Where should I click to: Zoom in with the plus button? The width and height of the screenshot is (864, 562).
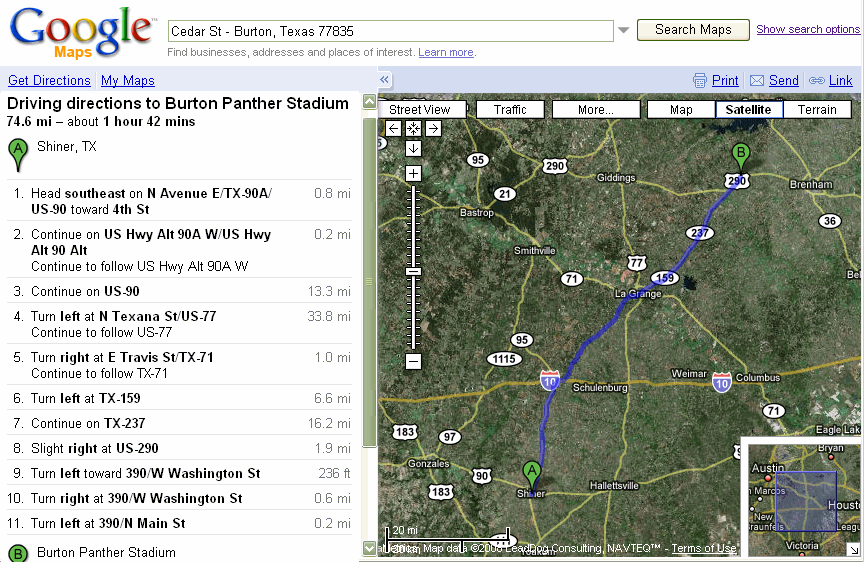point(413,174)
